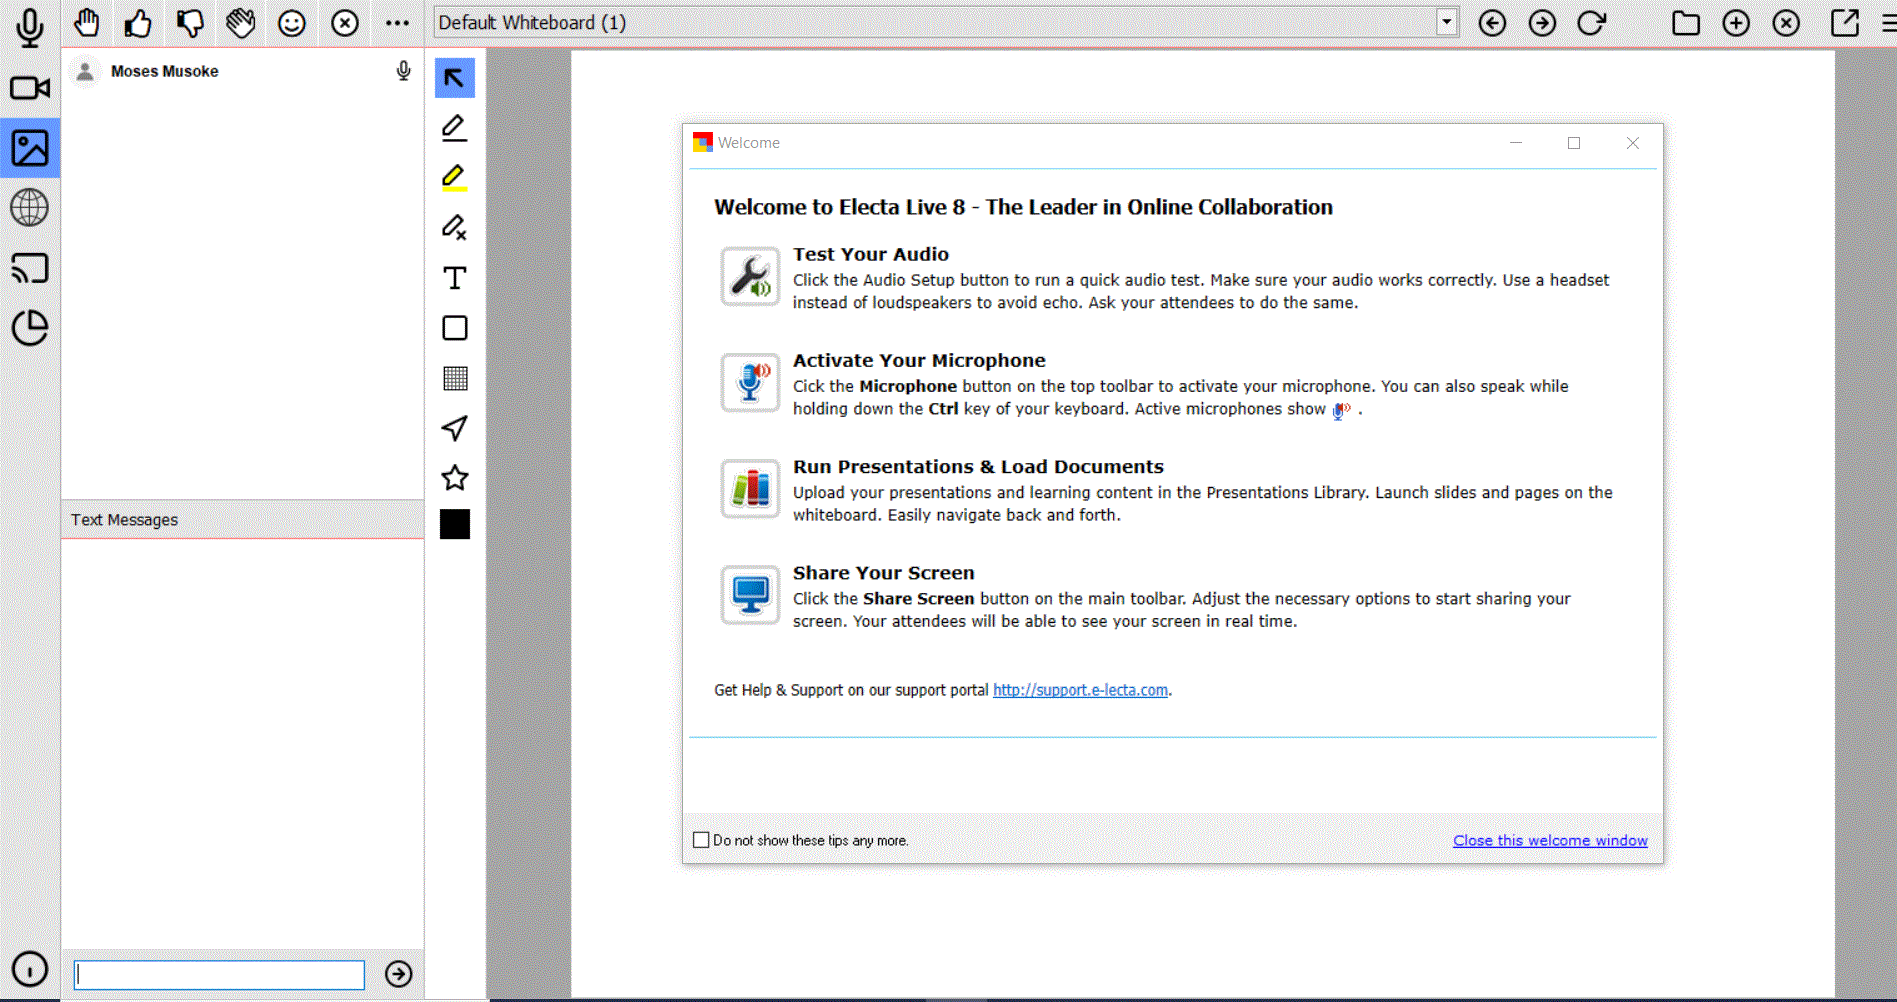This screenshot has width=1897, height=1002.
Task: Click the smiley face emoticon icon
Action: click(x=292, y=23)
